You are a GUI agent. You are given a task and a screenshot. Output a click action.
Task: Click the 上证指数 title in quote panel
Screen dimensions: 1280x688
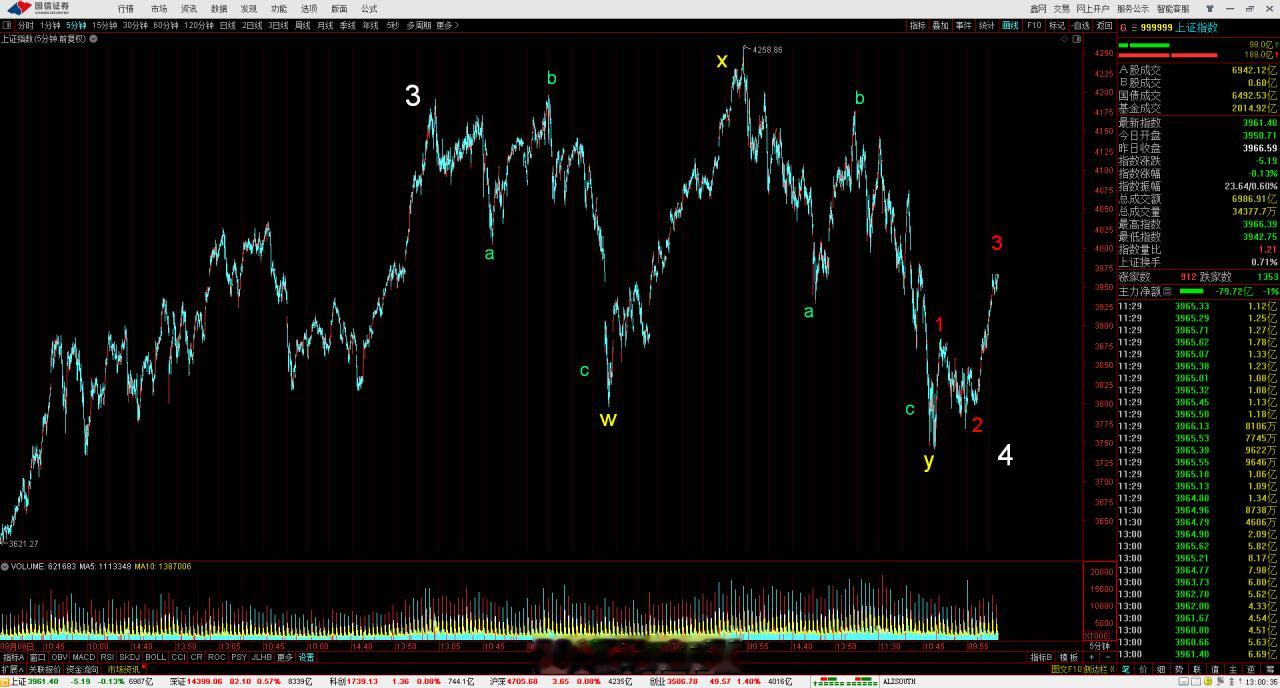coord(1196,27)
